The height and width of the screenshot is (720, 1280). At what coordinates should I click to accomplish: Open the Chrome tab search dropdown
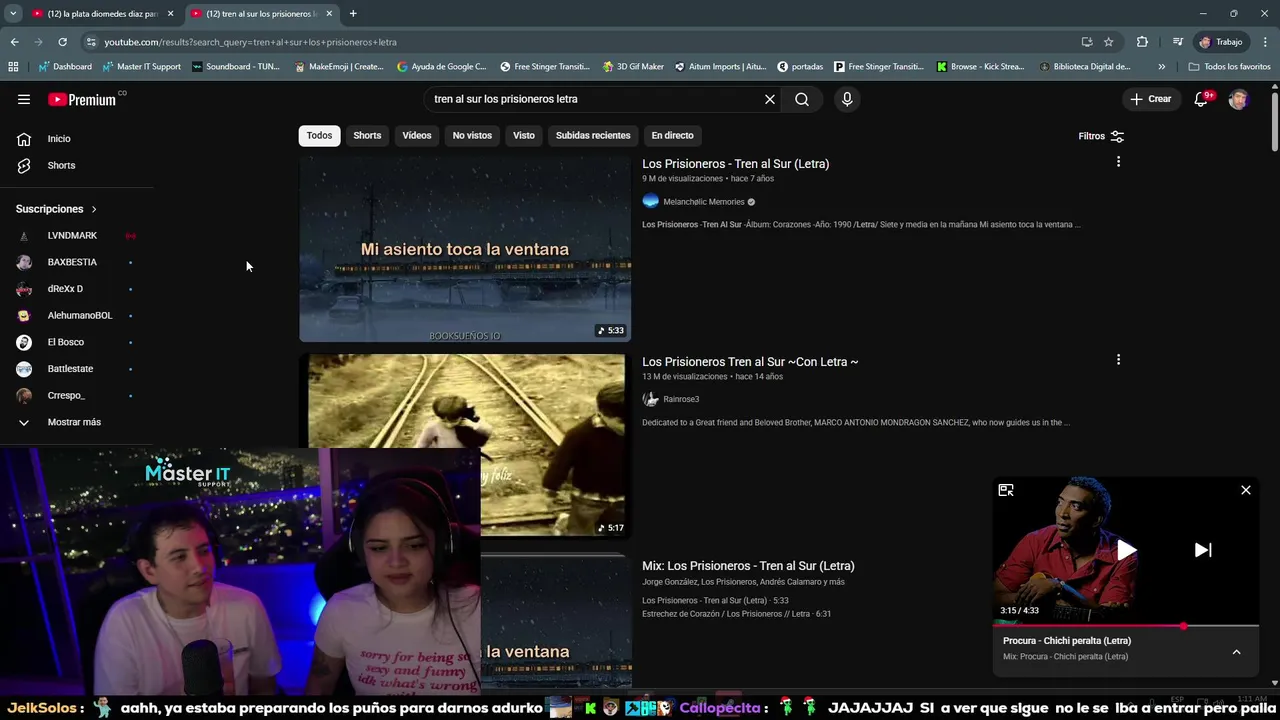(13, 14)
